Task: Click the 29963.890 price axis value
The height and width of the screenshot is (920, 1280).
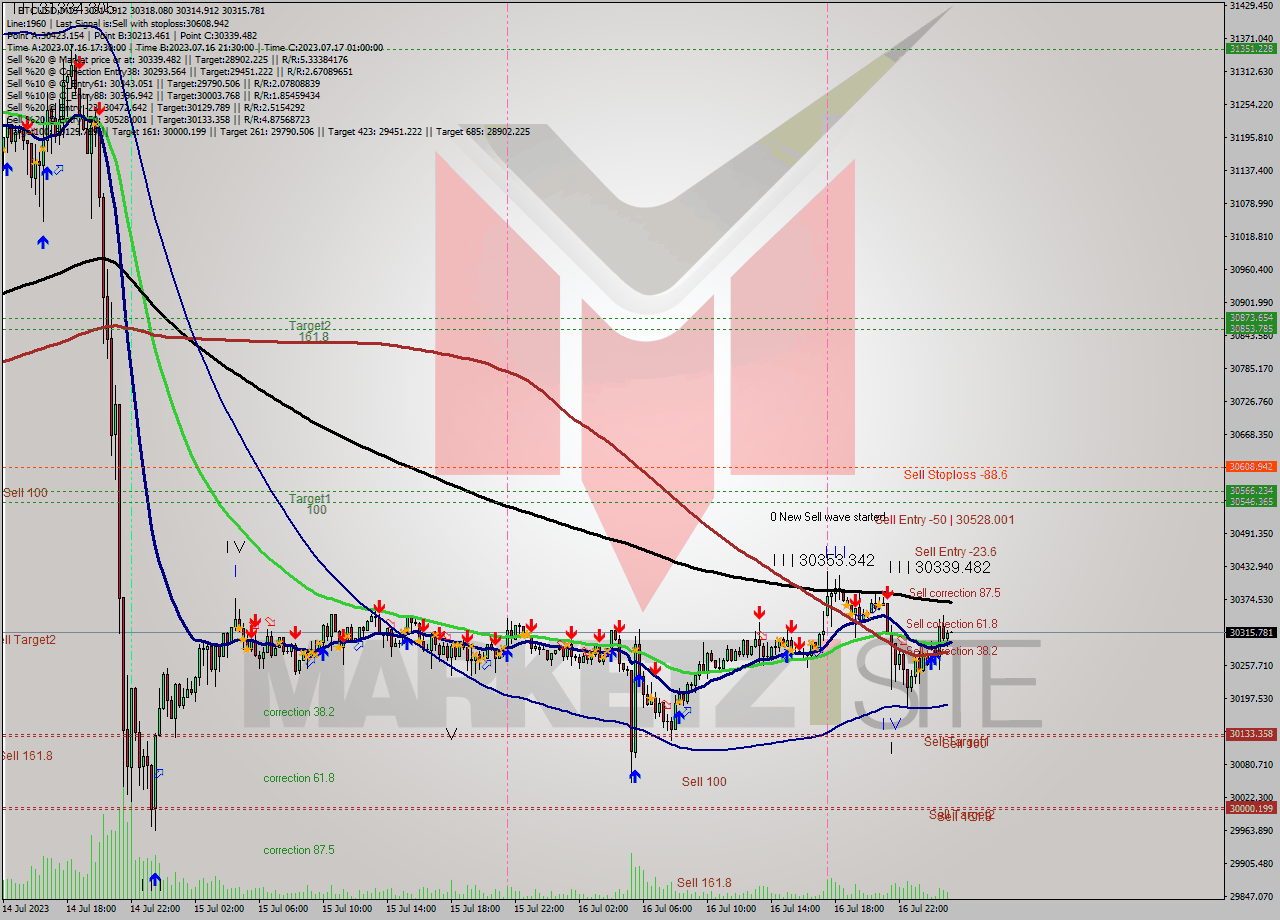Action: [1250, 830]
